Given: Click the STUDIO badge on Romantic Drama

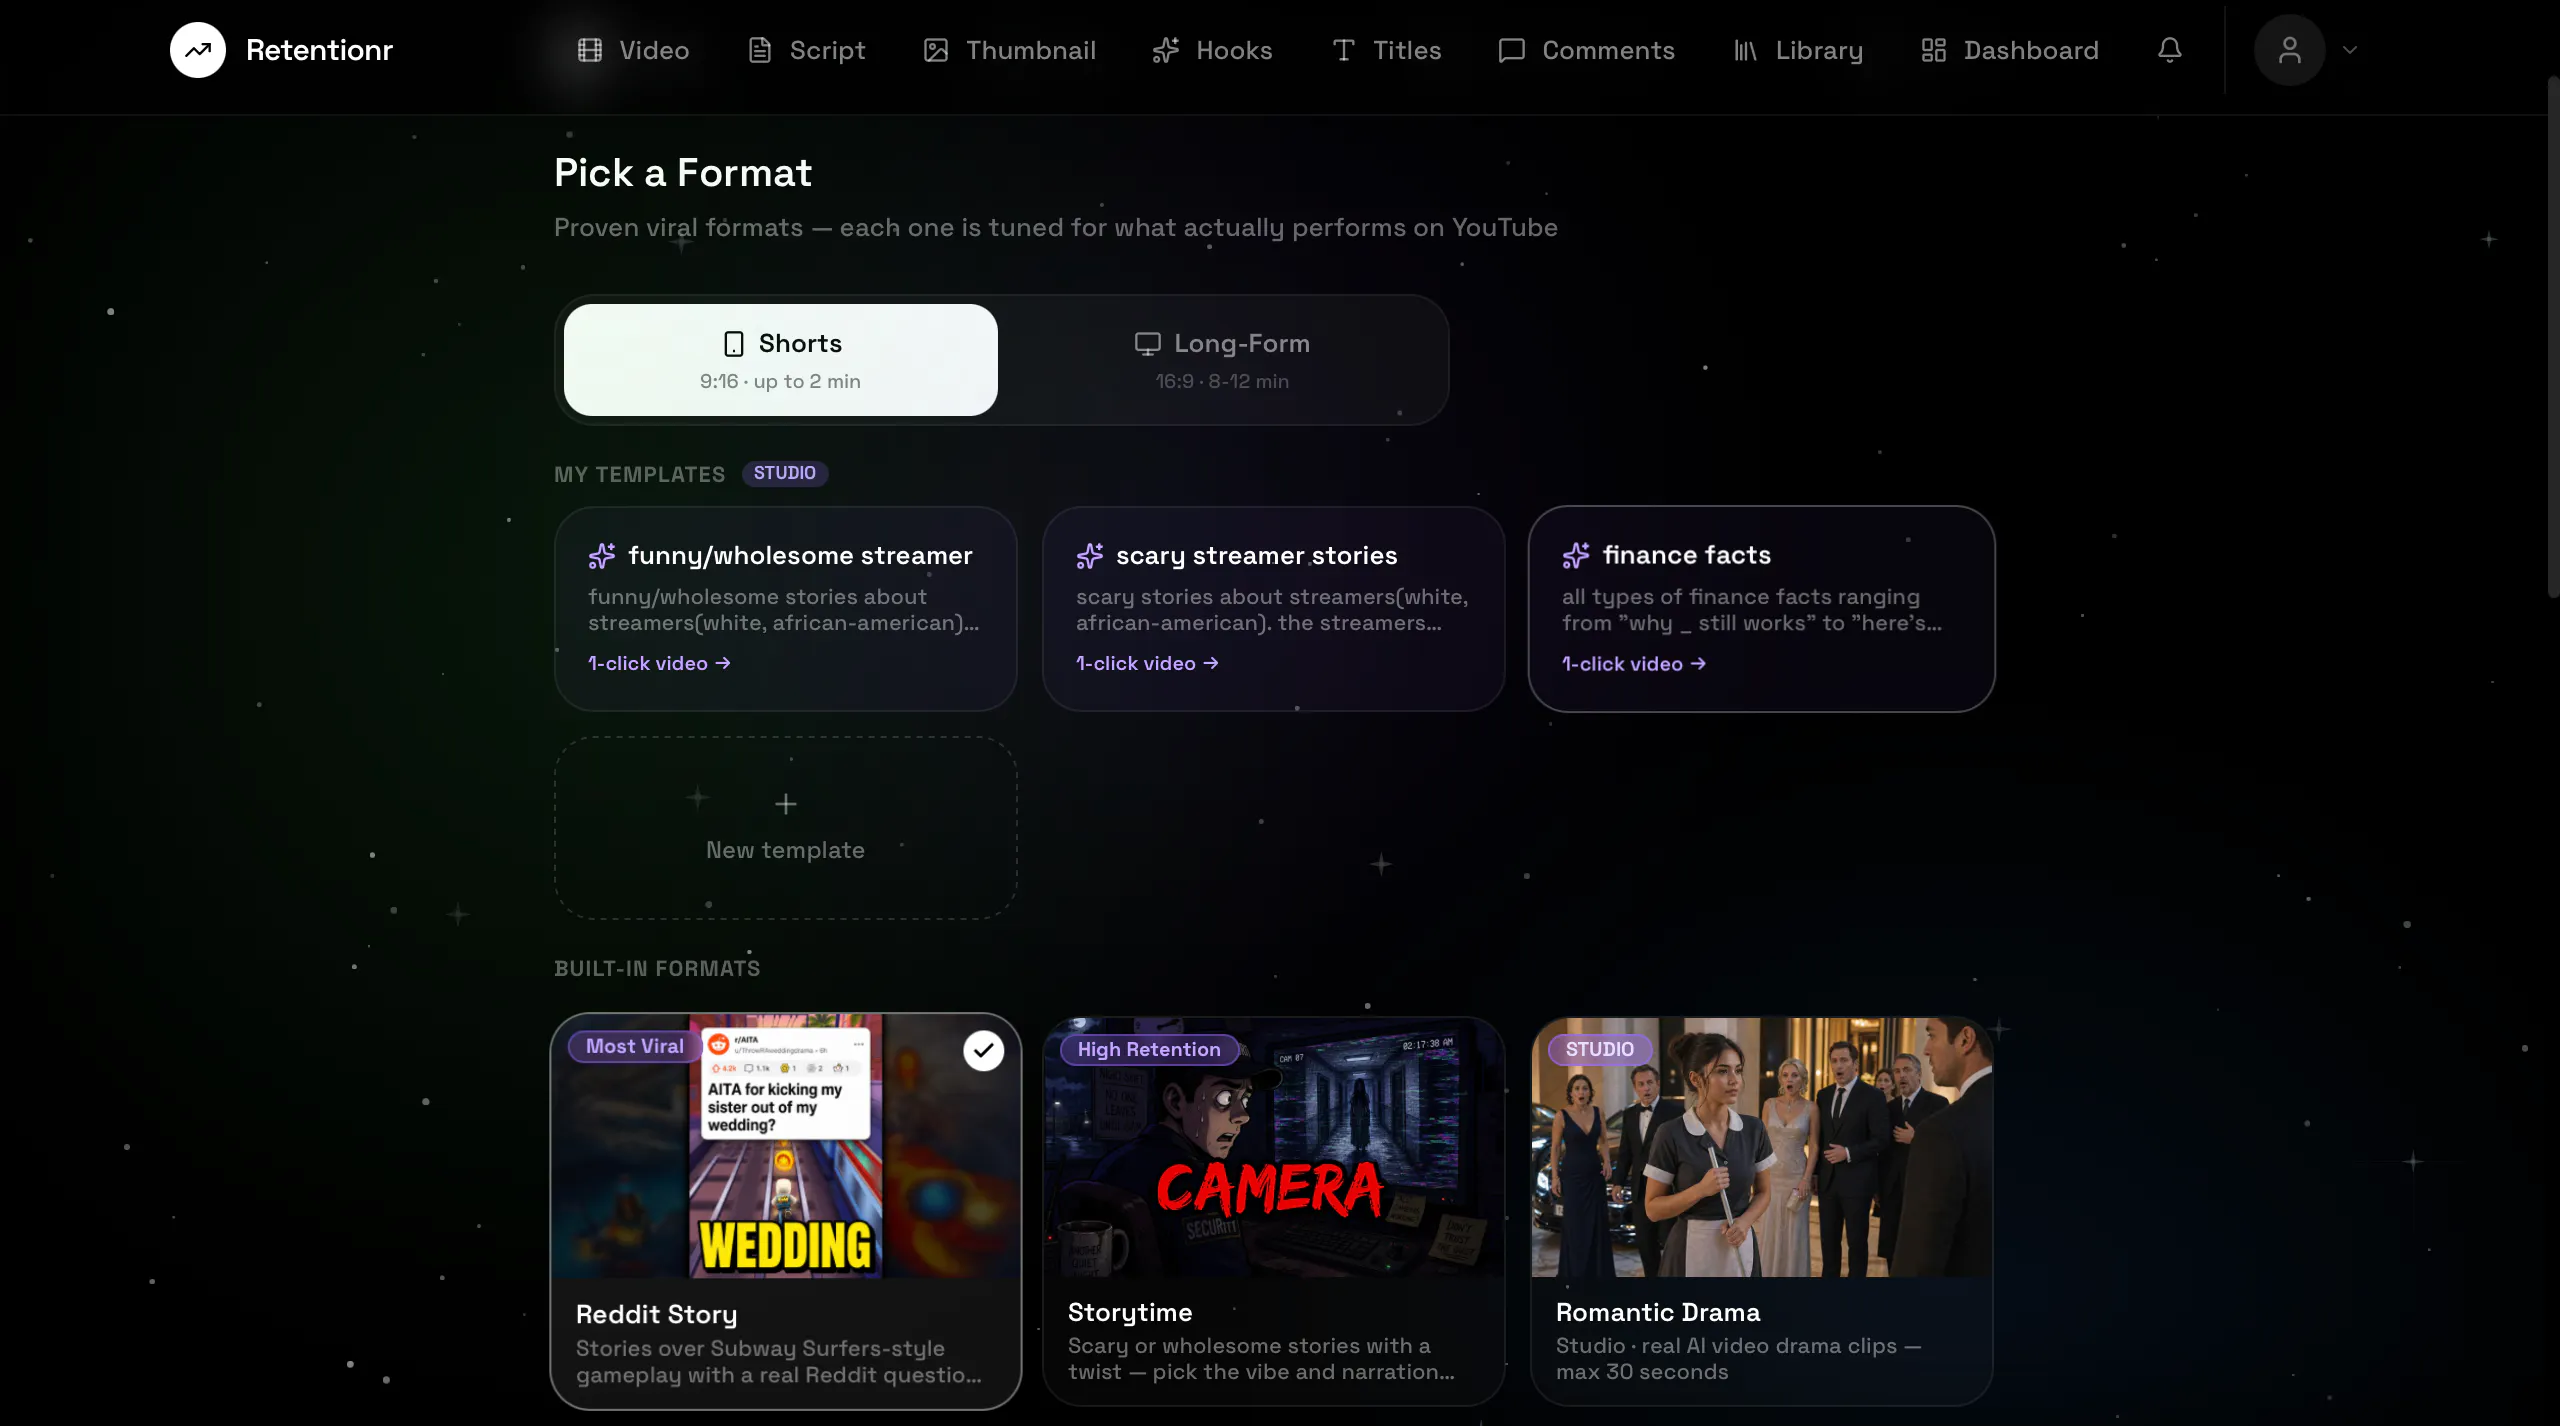Looking at the screenshot, I should (x=1600, y=1050).
